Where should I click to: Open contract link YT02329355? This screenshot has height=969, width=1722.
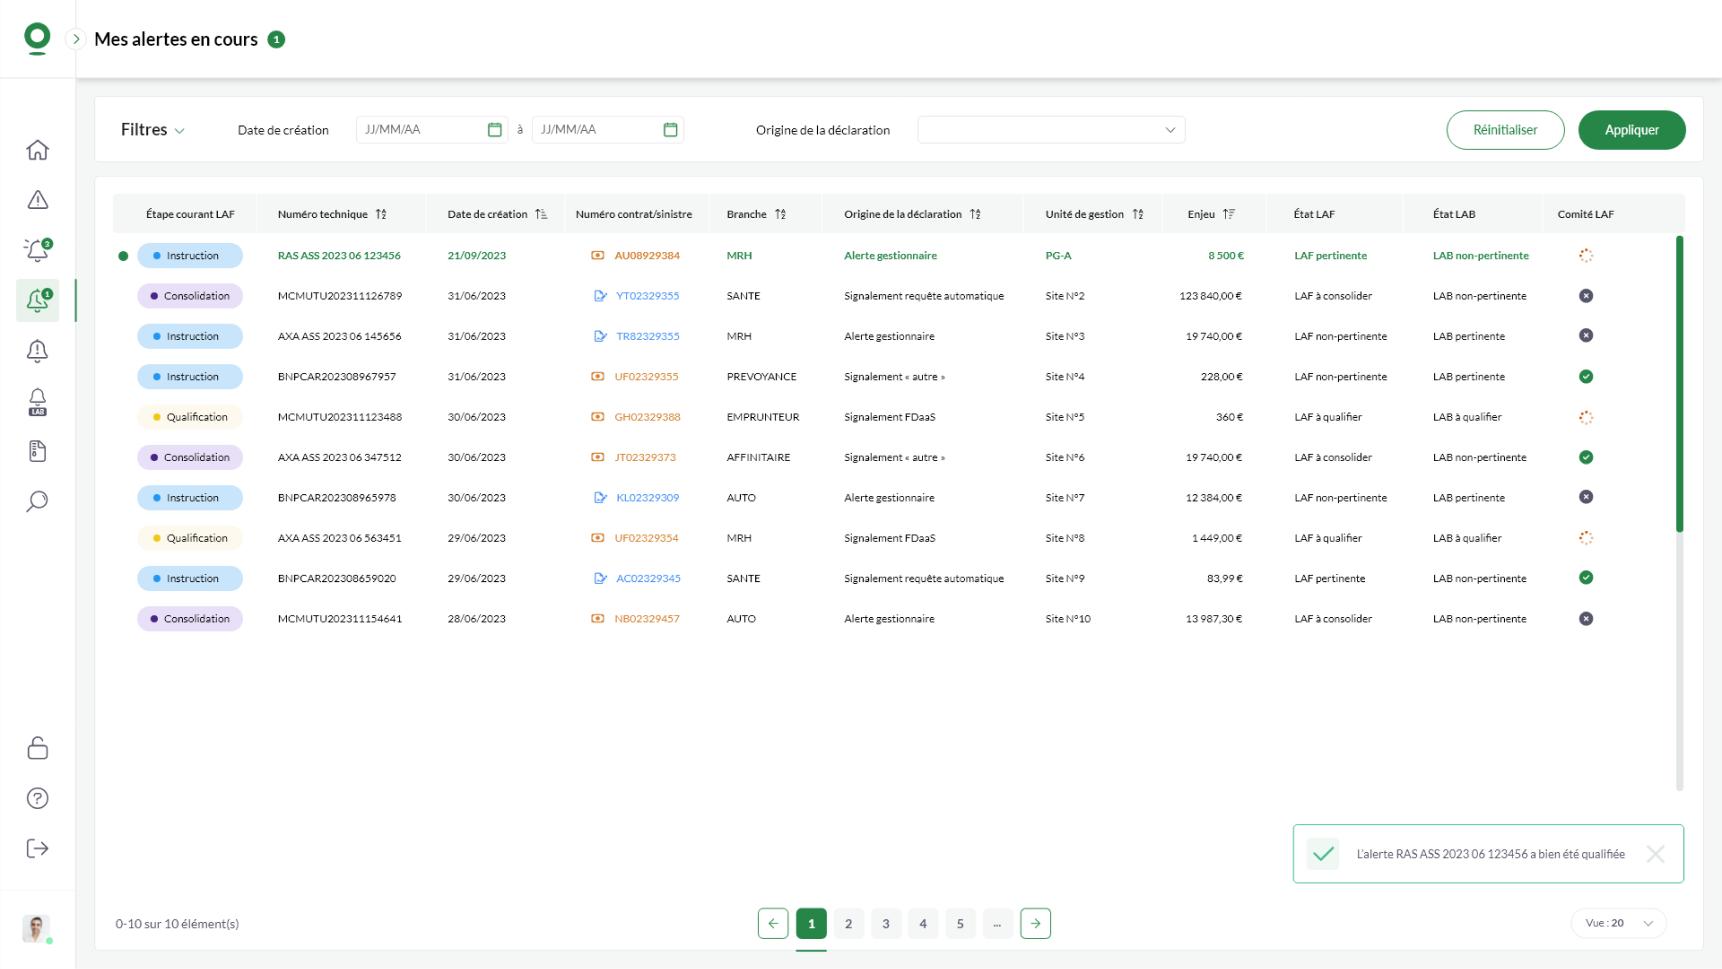click(647, 296)
